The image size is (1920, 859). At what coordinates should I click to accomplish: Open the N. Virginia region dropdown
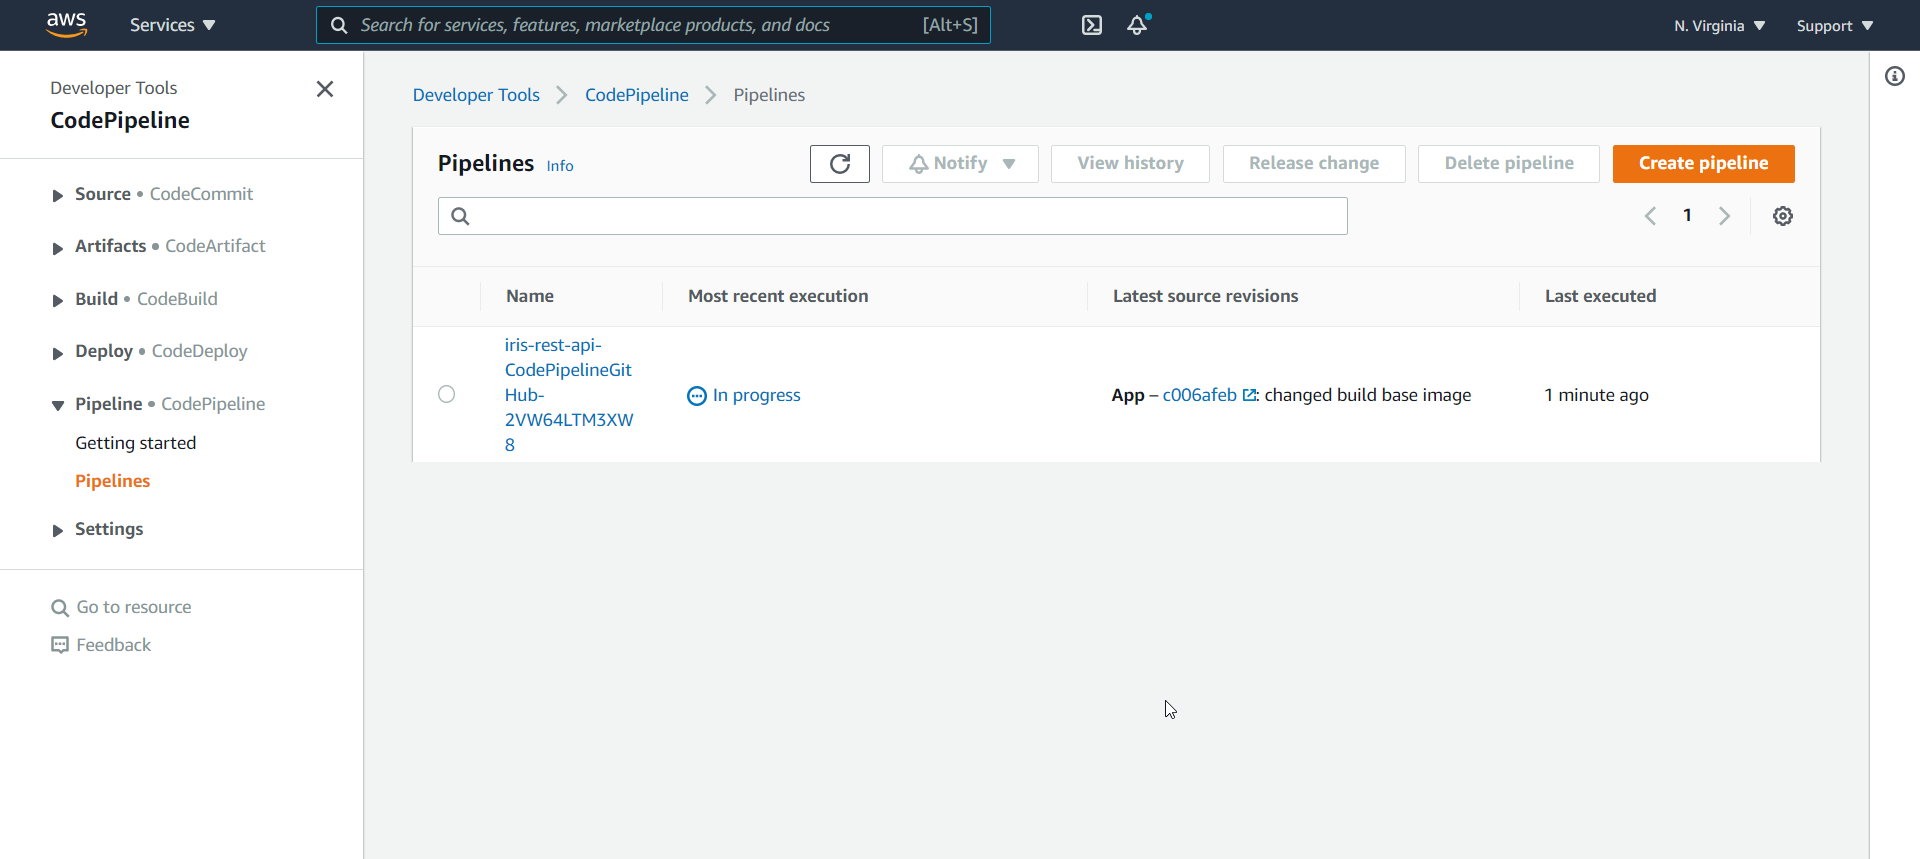pyautogui.click(x=1719, y=26)
